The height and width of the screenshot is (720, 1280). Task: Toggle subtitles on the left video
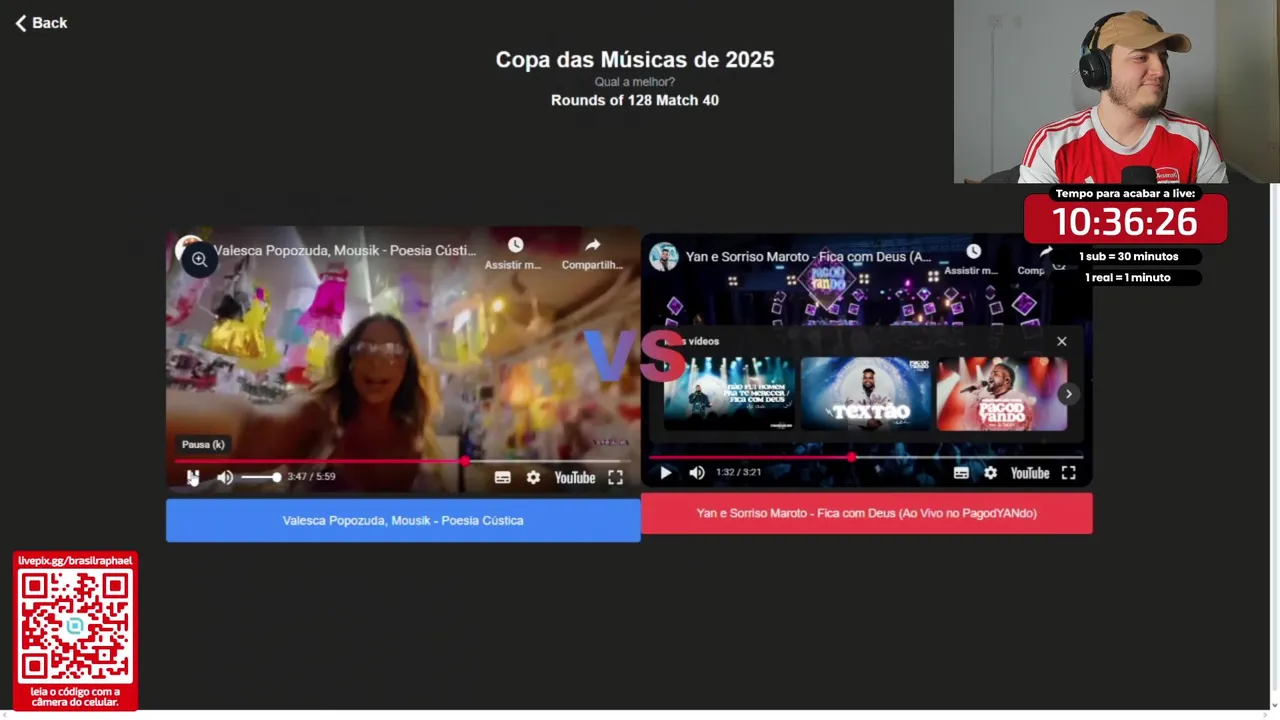pos(503,477)
